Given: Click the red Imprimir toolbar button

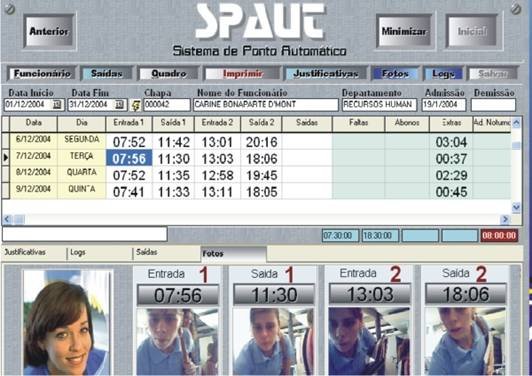Looking at the screenshot, I should click(242, 73).
